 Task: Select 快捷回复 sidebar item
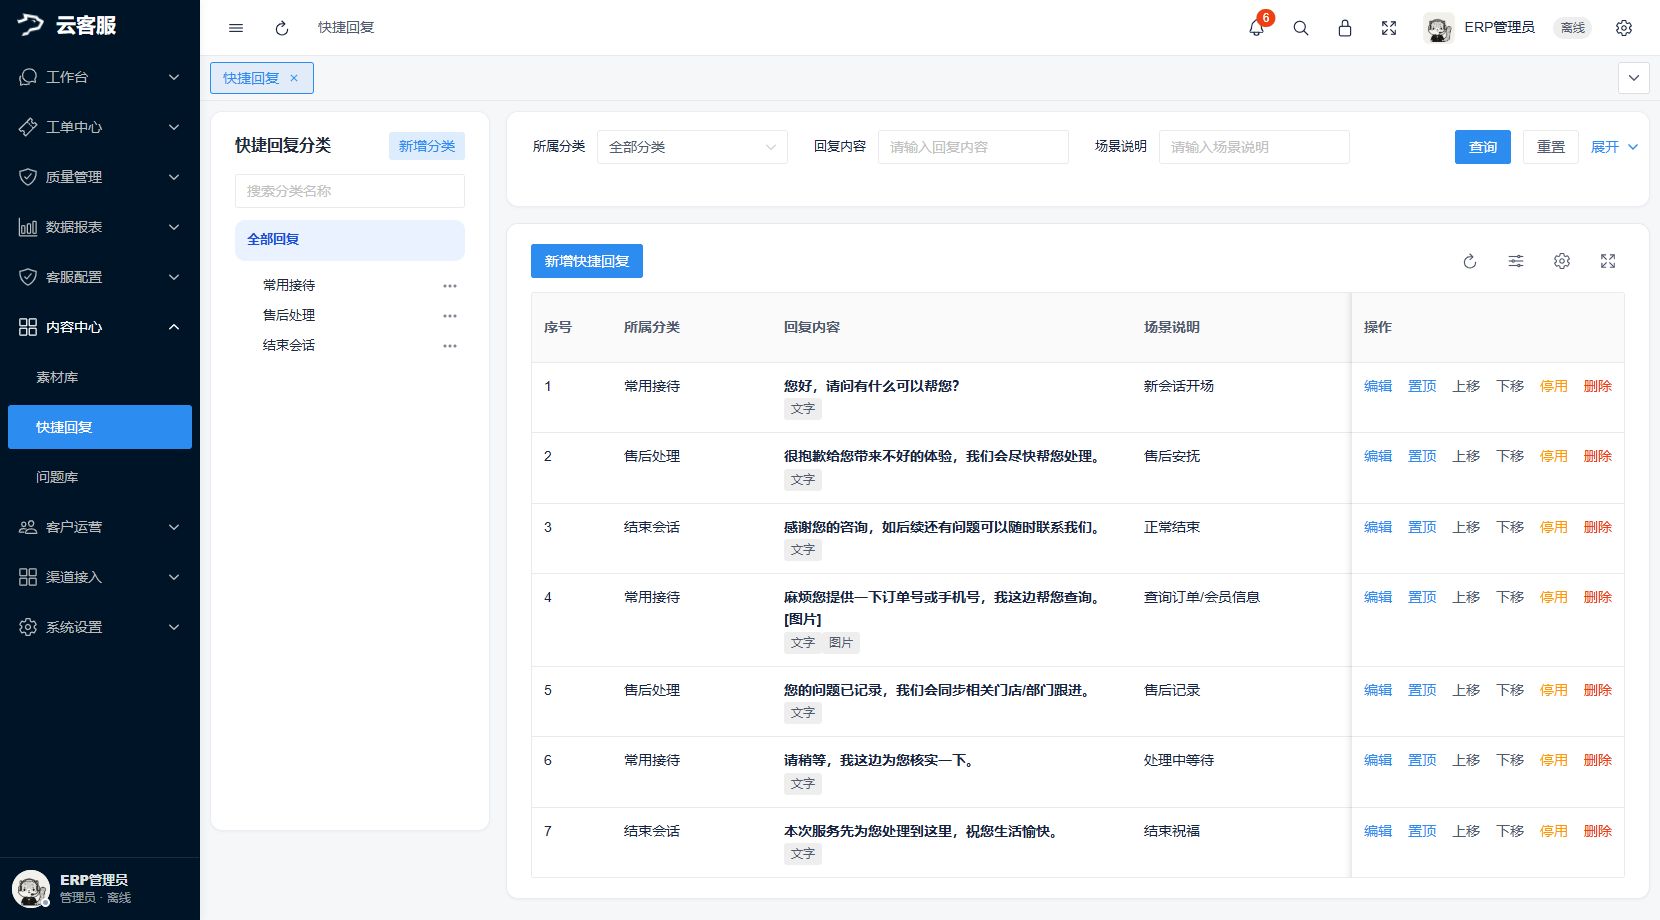click(x=100, y=427)
